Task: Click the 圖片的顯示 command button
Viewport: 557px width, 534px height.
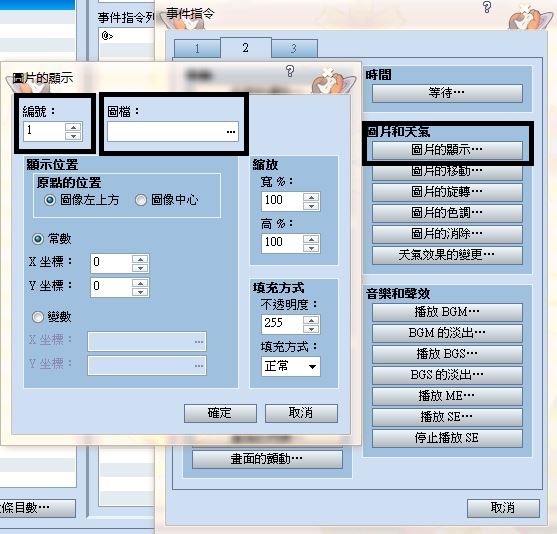Action: 447,150
